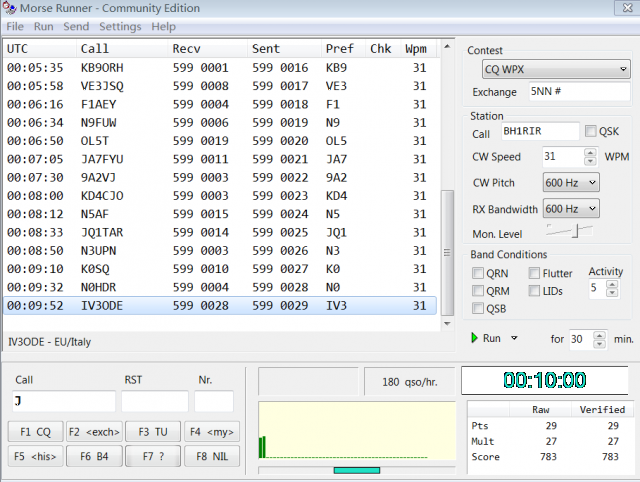Click log scrollbar up arrow

coord(447,47)
